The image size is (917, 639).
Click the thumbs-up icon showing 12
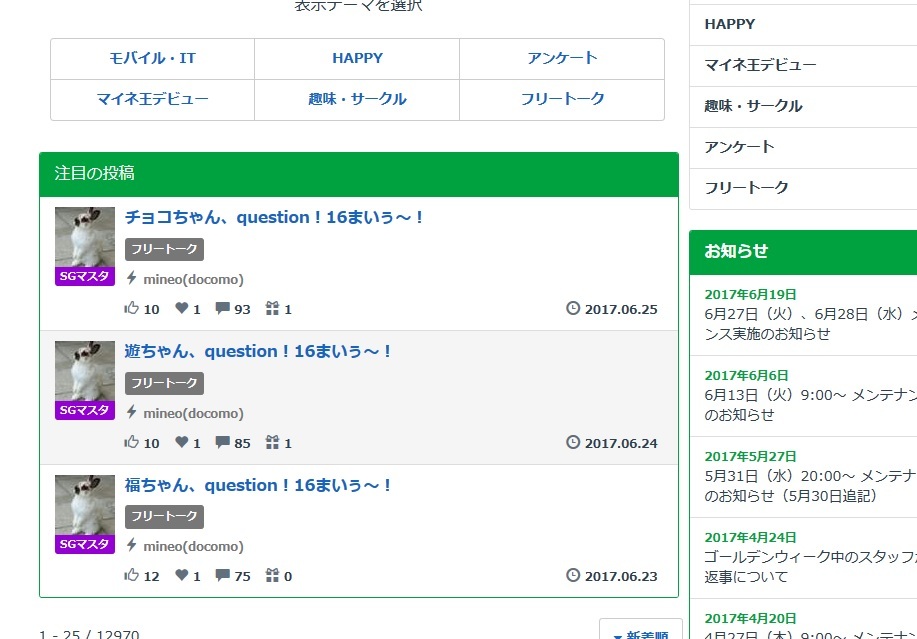[x=131, y=576]
